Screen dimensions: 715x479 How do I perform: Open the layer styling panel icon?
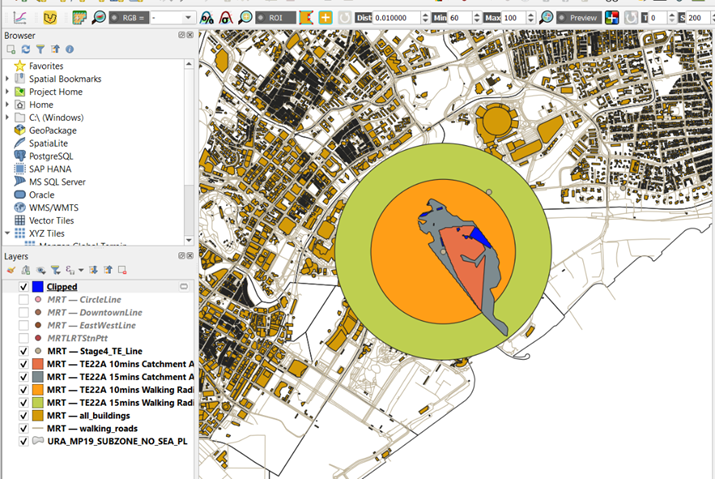(11, 270)
